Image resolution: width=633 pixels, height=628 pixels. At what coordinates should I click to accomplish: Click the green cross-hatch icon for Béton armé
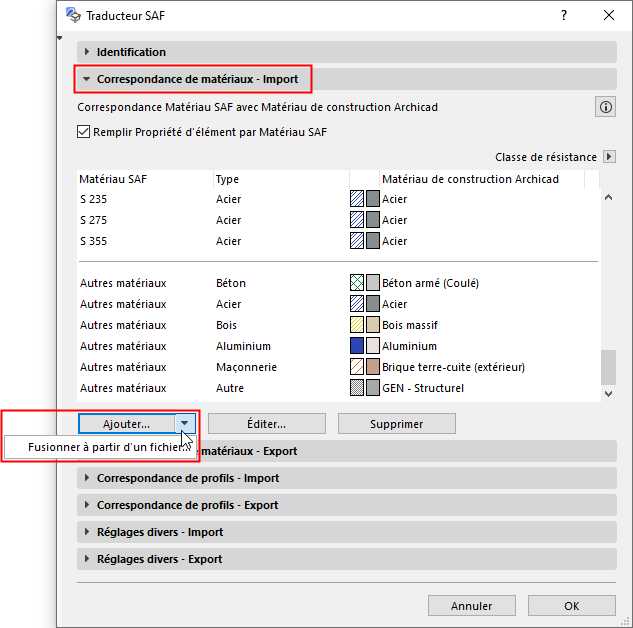[x=357, y=283]
